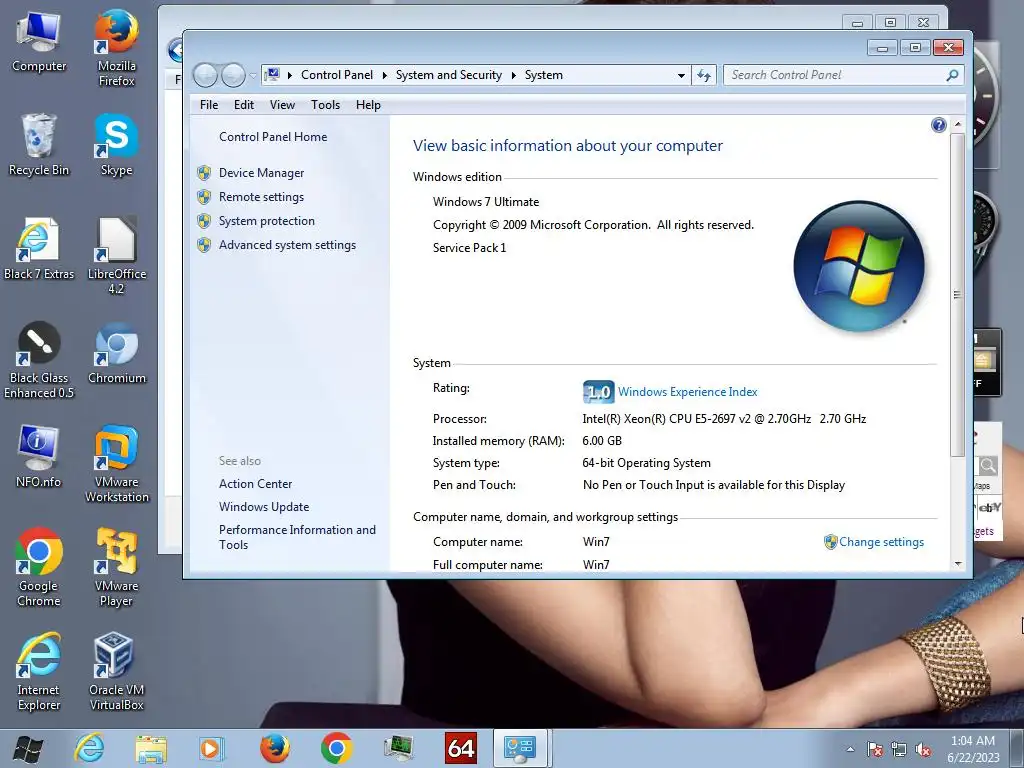Open Action Center under See also
Viewport: 1024px width, 768px height.
click(x=255, y=484)
